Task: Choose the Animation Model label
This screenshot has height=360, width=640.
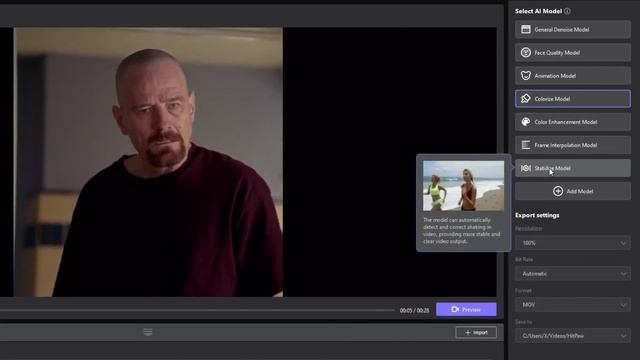Action: (555, 76)
